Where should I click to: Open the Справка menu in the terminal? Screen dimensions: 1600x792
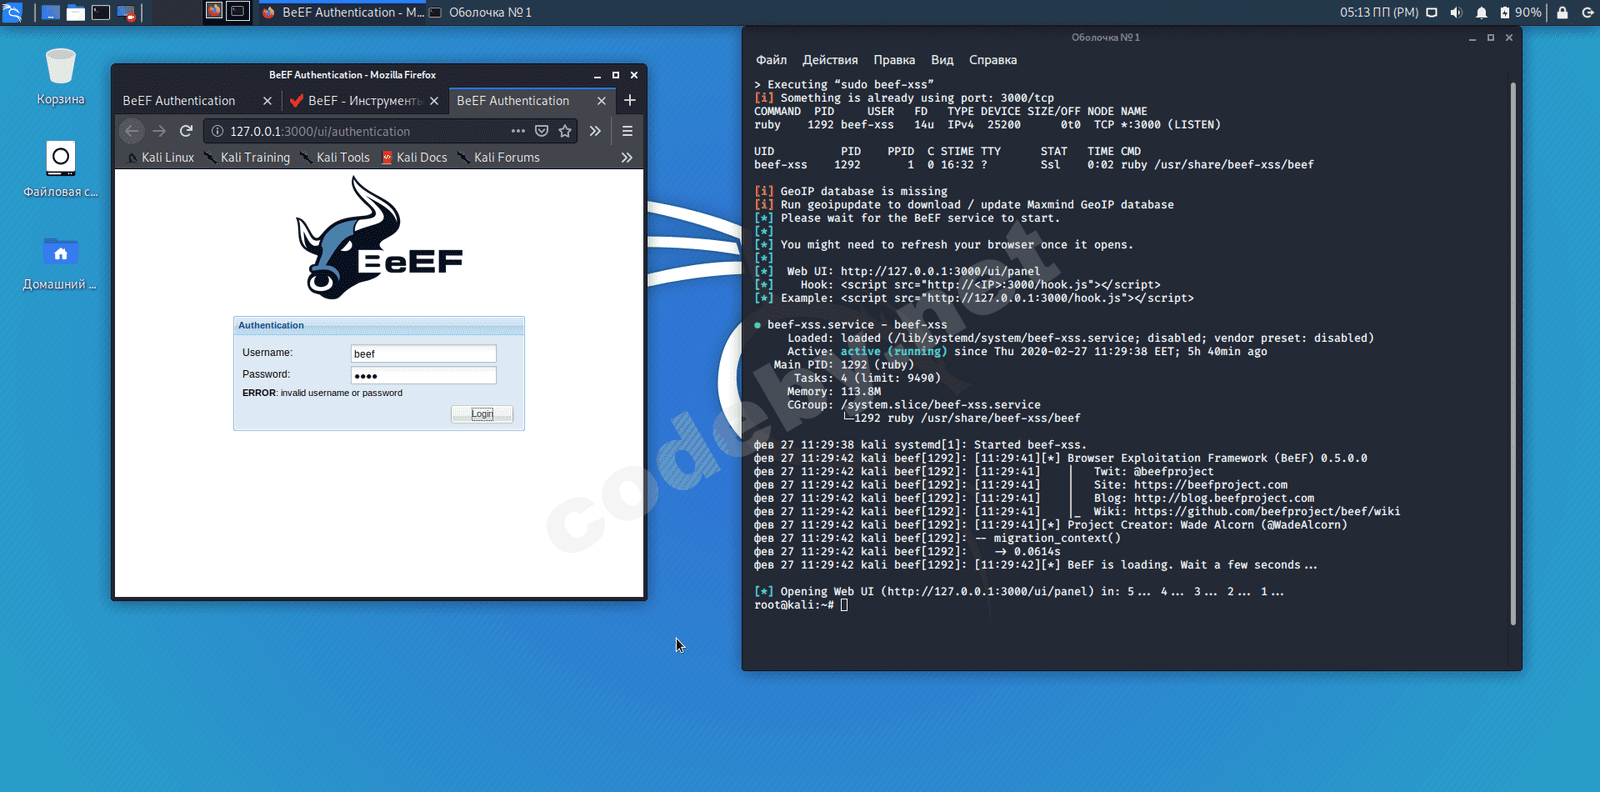tap(993, 60)
